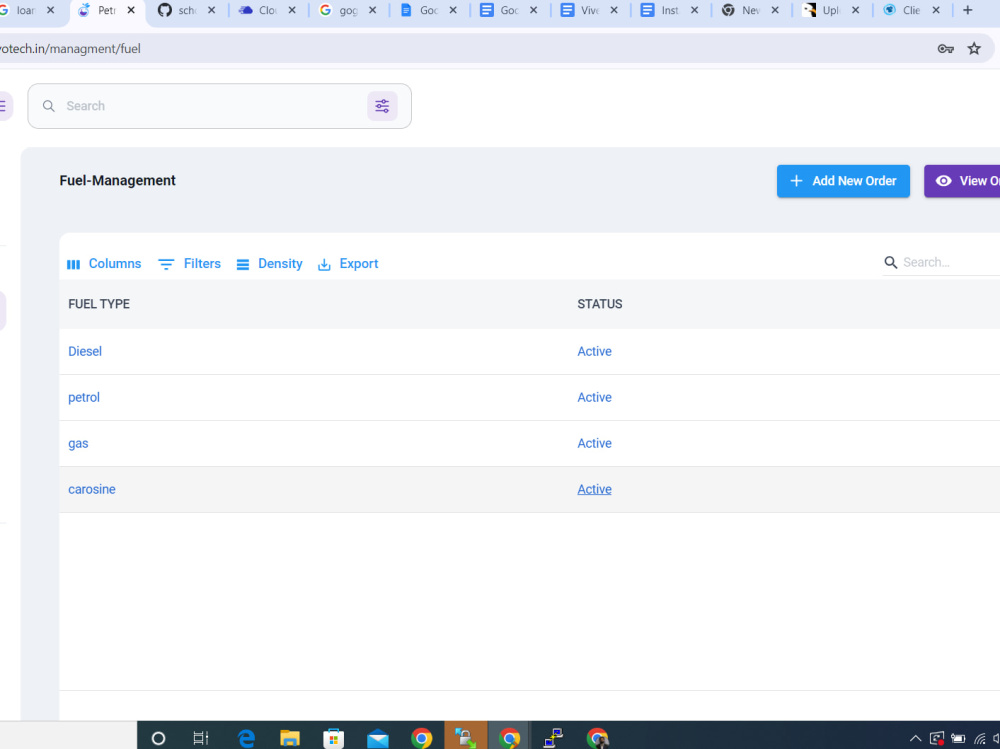Click the underlined Active status for carosine
Image resolution: width=1000 pixels, height=749 pixels.
tap(594, 489)
